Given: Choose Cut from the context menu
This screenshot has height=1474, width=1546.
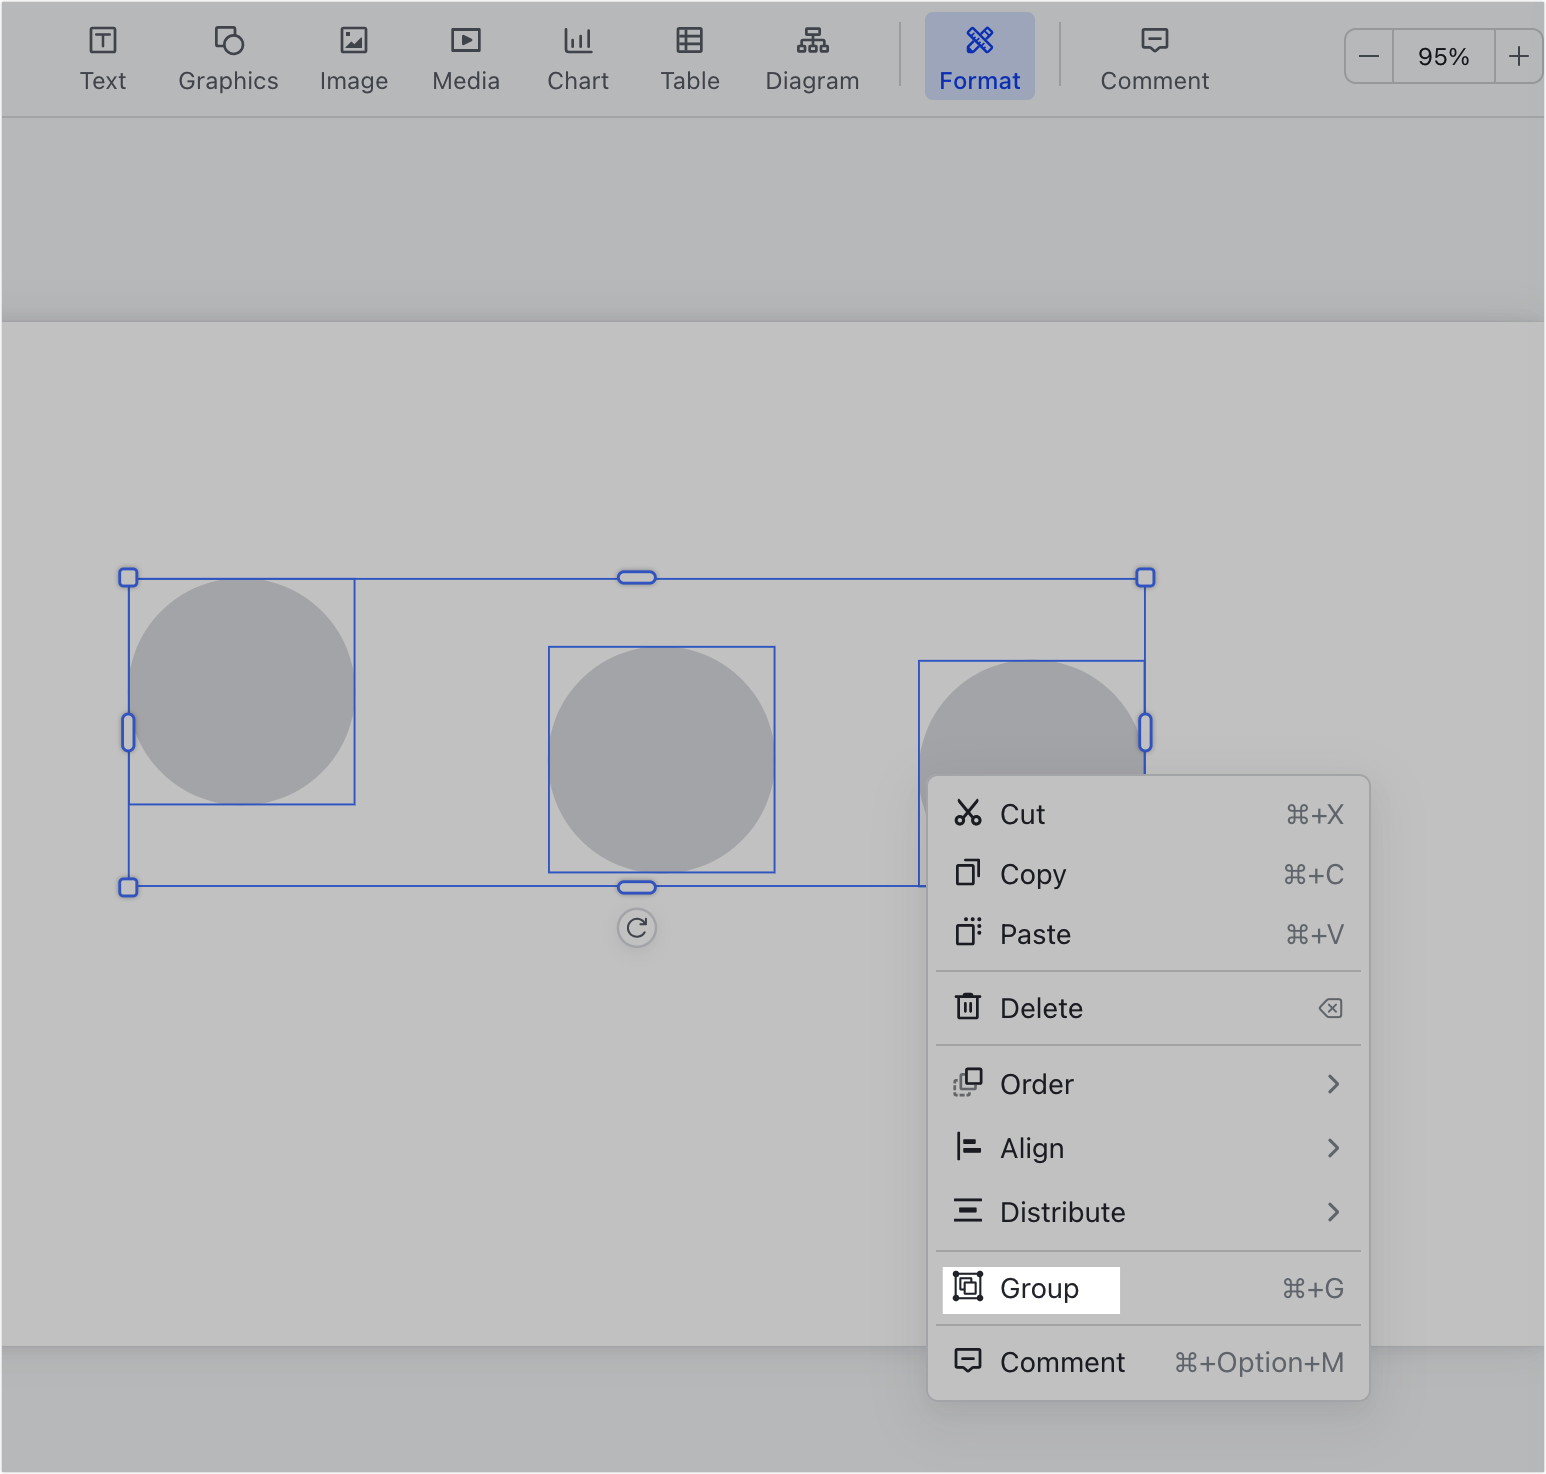Looking at the screenshot, I should pos(1023,814).
